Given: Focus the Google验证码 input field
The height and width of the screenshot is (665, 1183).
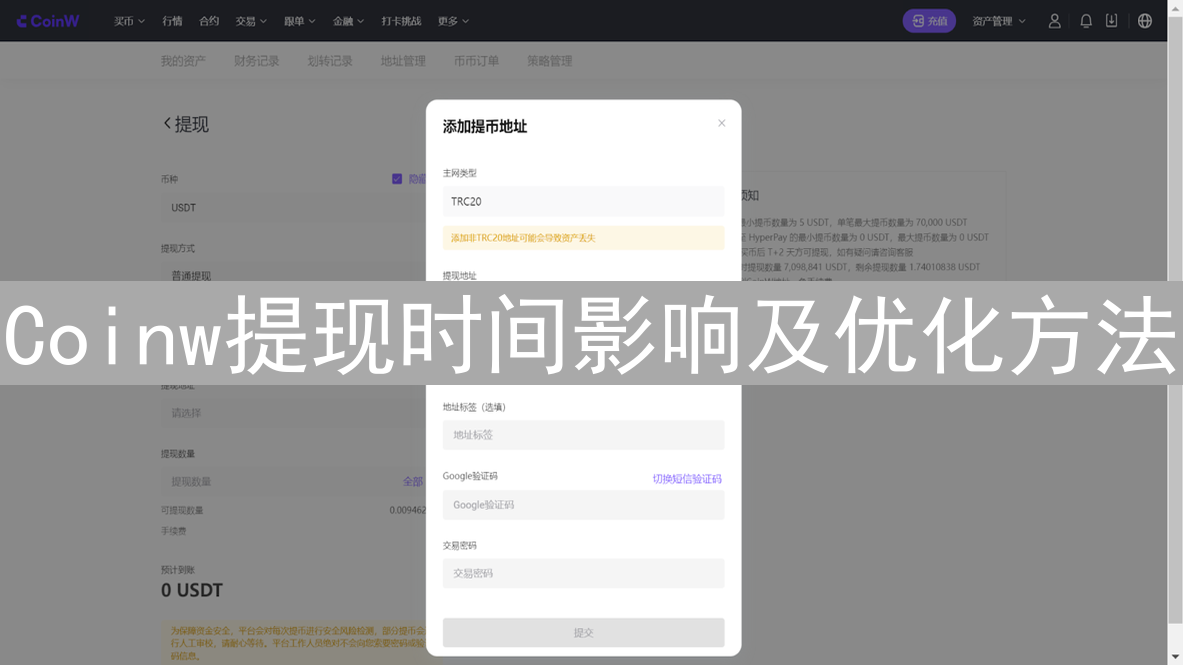Looking at the screenshot, I should click(583, 505).
